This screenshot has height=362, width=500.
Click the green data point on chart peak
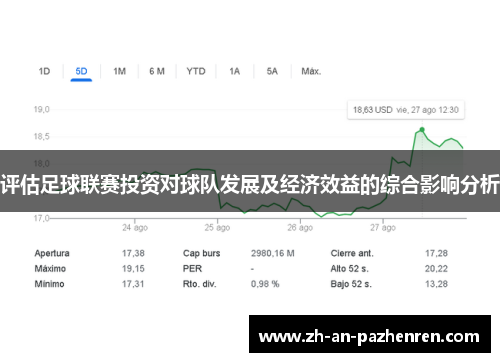(422, 129)
